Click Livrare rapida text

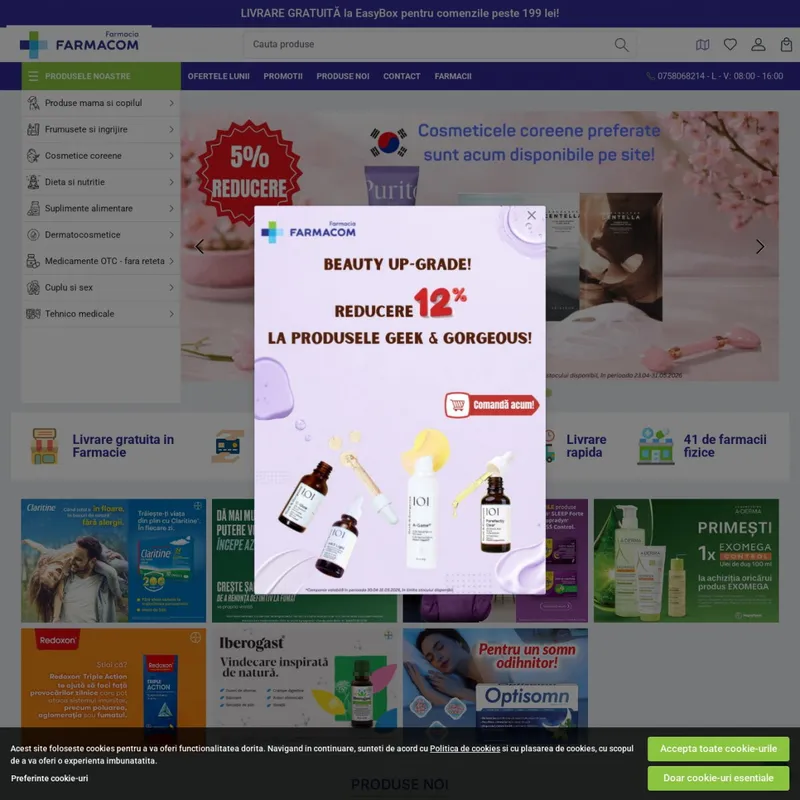[586, 446]
